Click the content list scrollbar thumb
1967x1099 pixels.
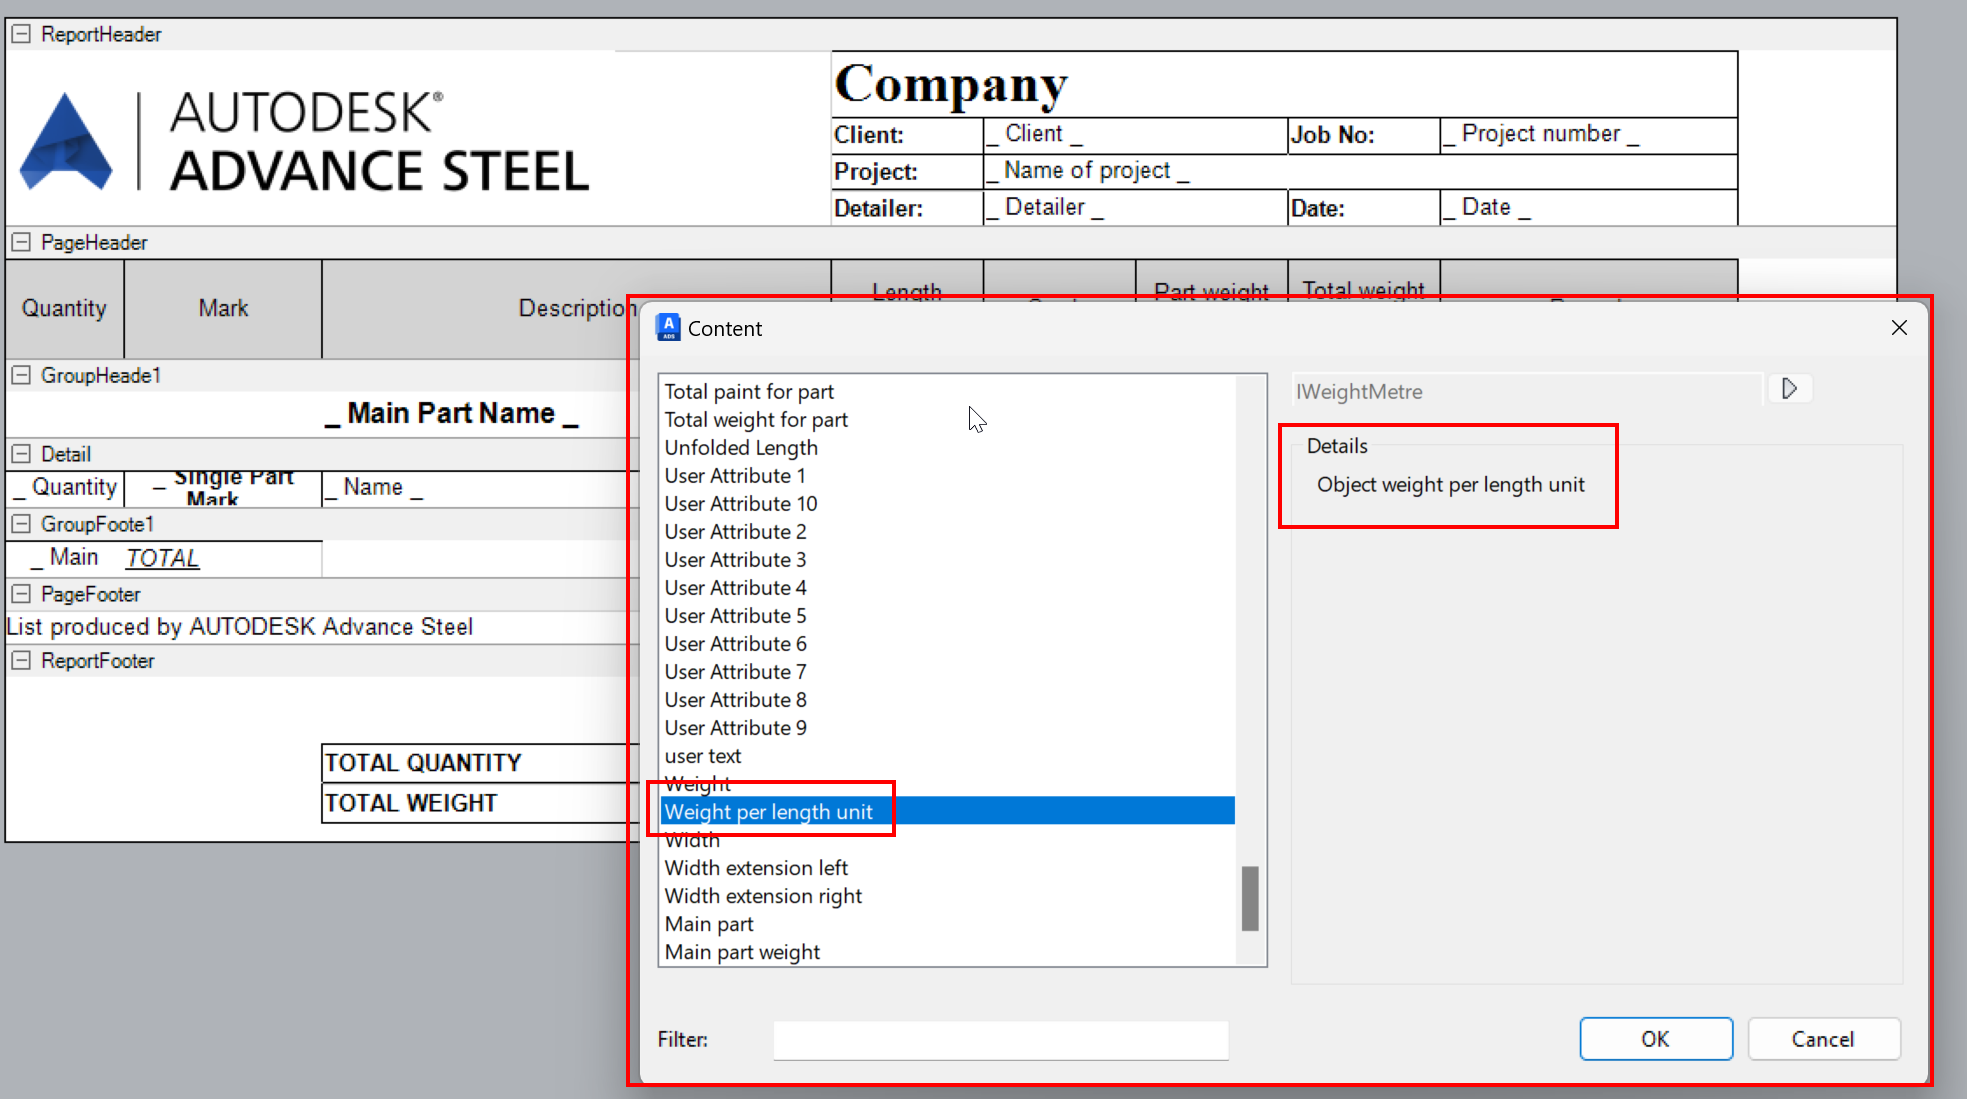pyautogui.click(x=1249, y=898)
